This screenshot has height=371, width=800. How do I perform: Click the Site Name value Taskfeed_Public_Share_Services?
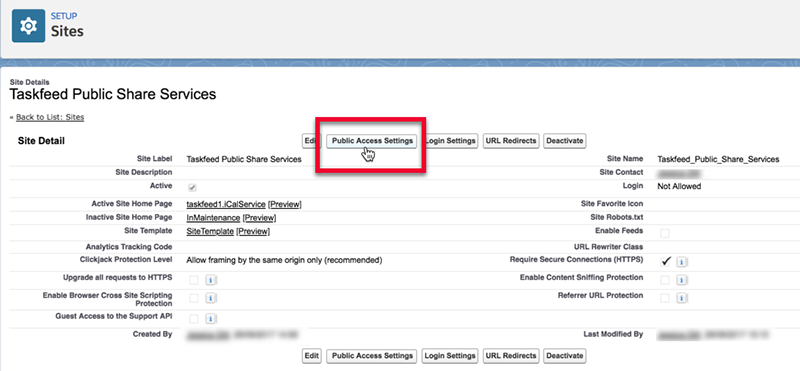718,159
